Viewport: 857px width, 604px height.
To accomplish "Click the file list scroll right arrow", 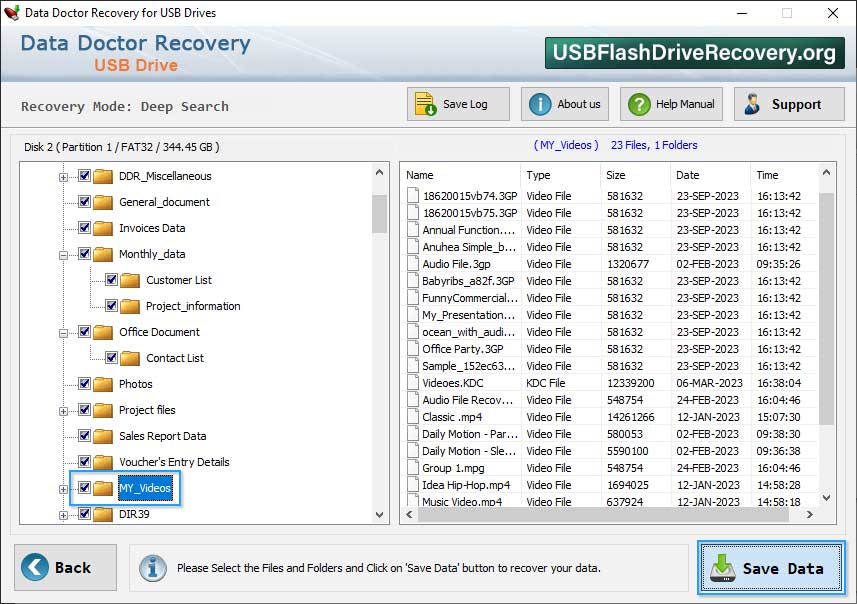I will tap(809, 514).
